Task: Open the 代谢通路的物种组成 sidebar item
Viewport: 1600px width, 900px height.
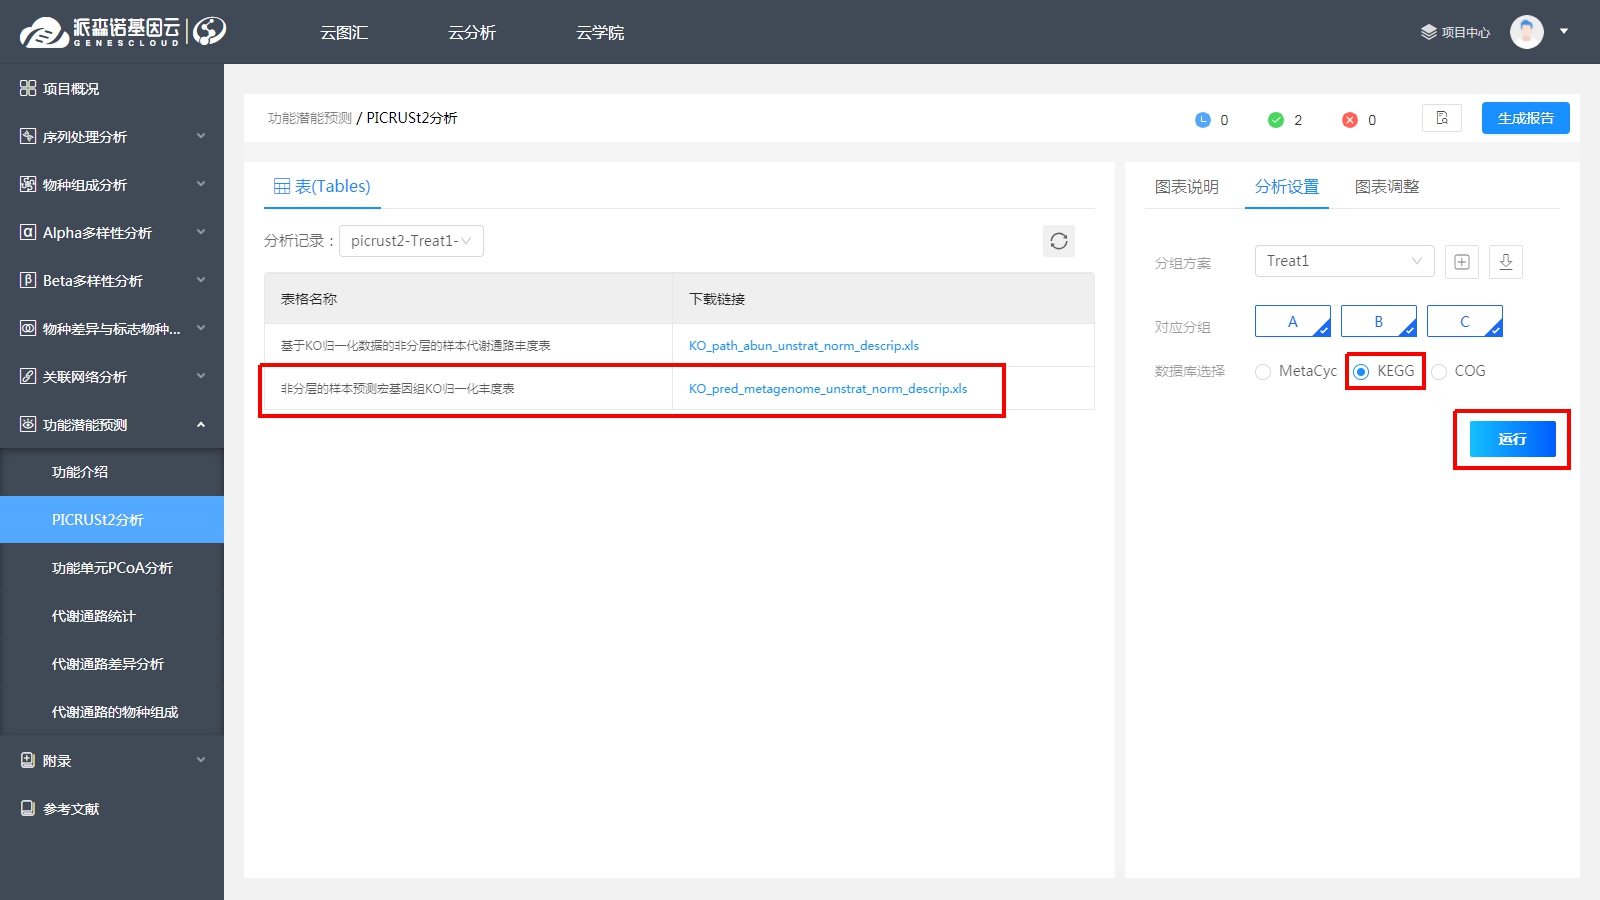Action: click(x=112, y=712)
